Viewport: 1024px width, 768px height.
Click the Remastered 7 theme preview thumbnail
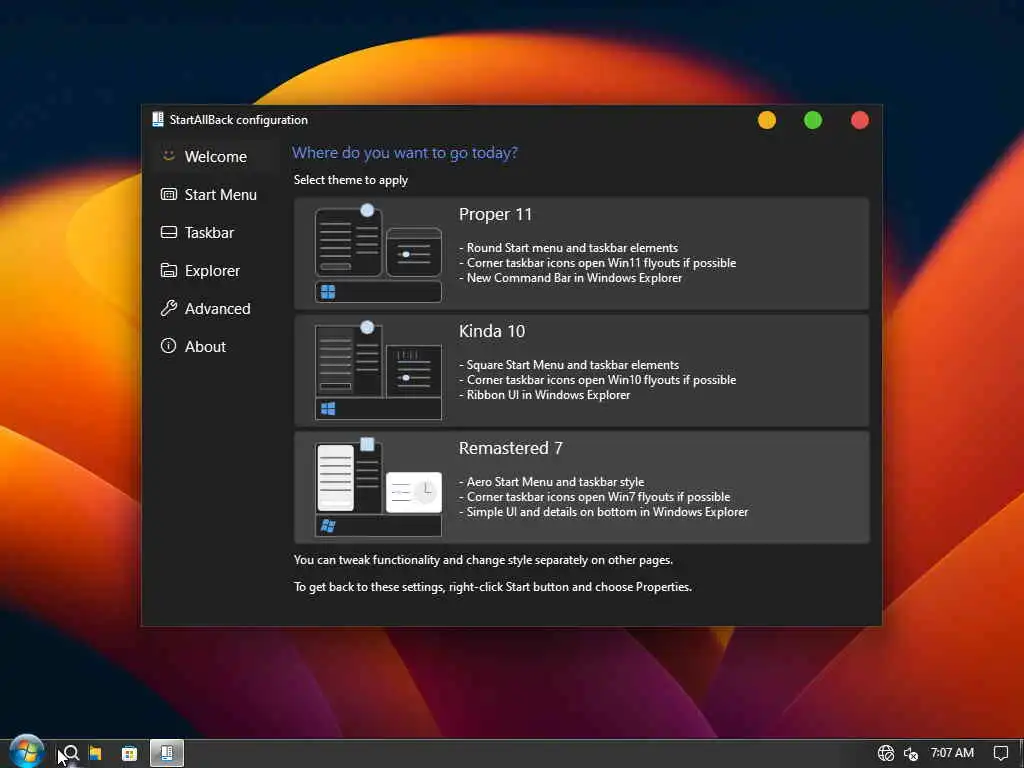(x=378, y=487)
